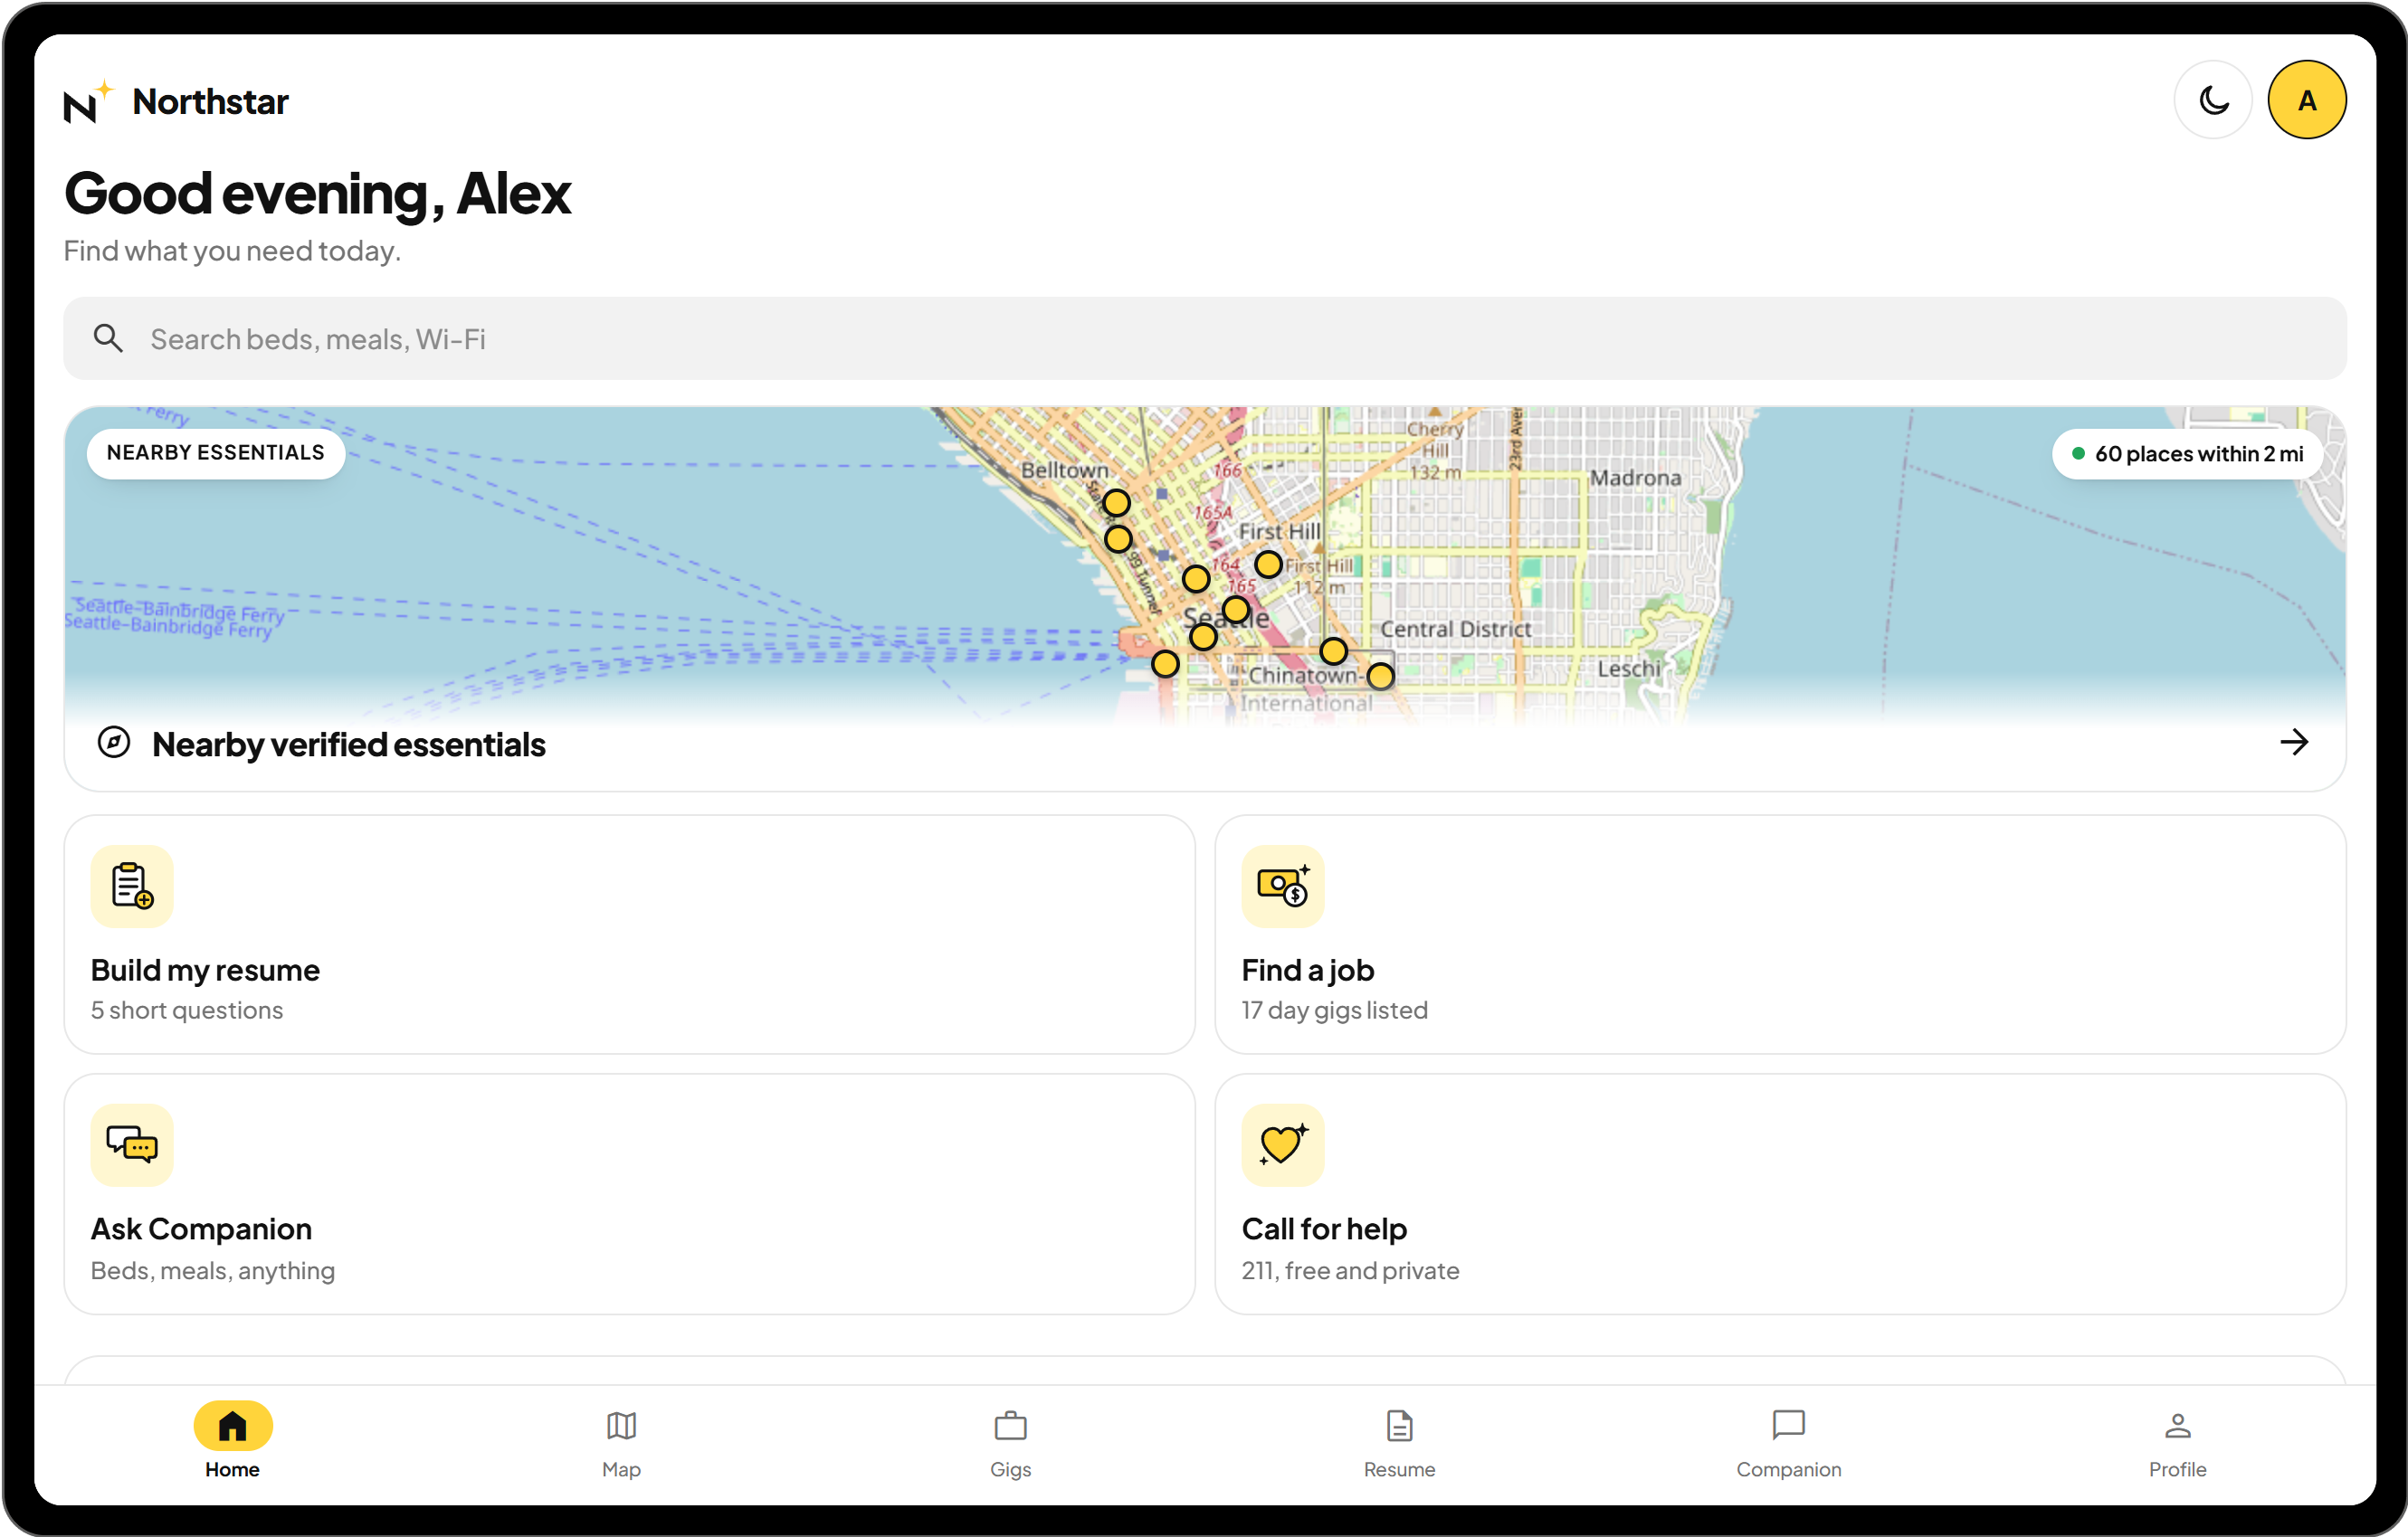Screen dimensions: 2408x1537
Task: Open the arrow next to Nearby verified essentials
Action: pyautogui.click(x=2294, y=742)
